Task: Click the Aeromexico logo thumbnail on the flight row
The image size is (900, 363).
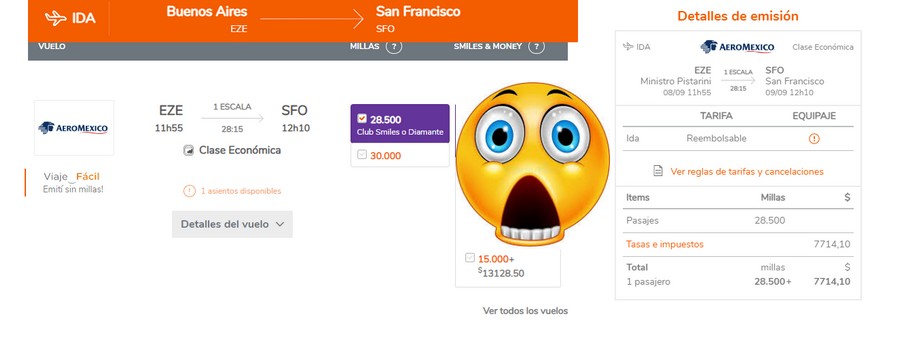Action: [x=74, y=128]
